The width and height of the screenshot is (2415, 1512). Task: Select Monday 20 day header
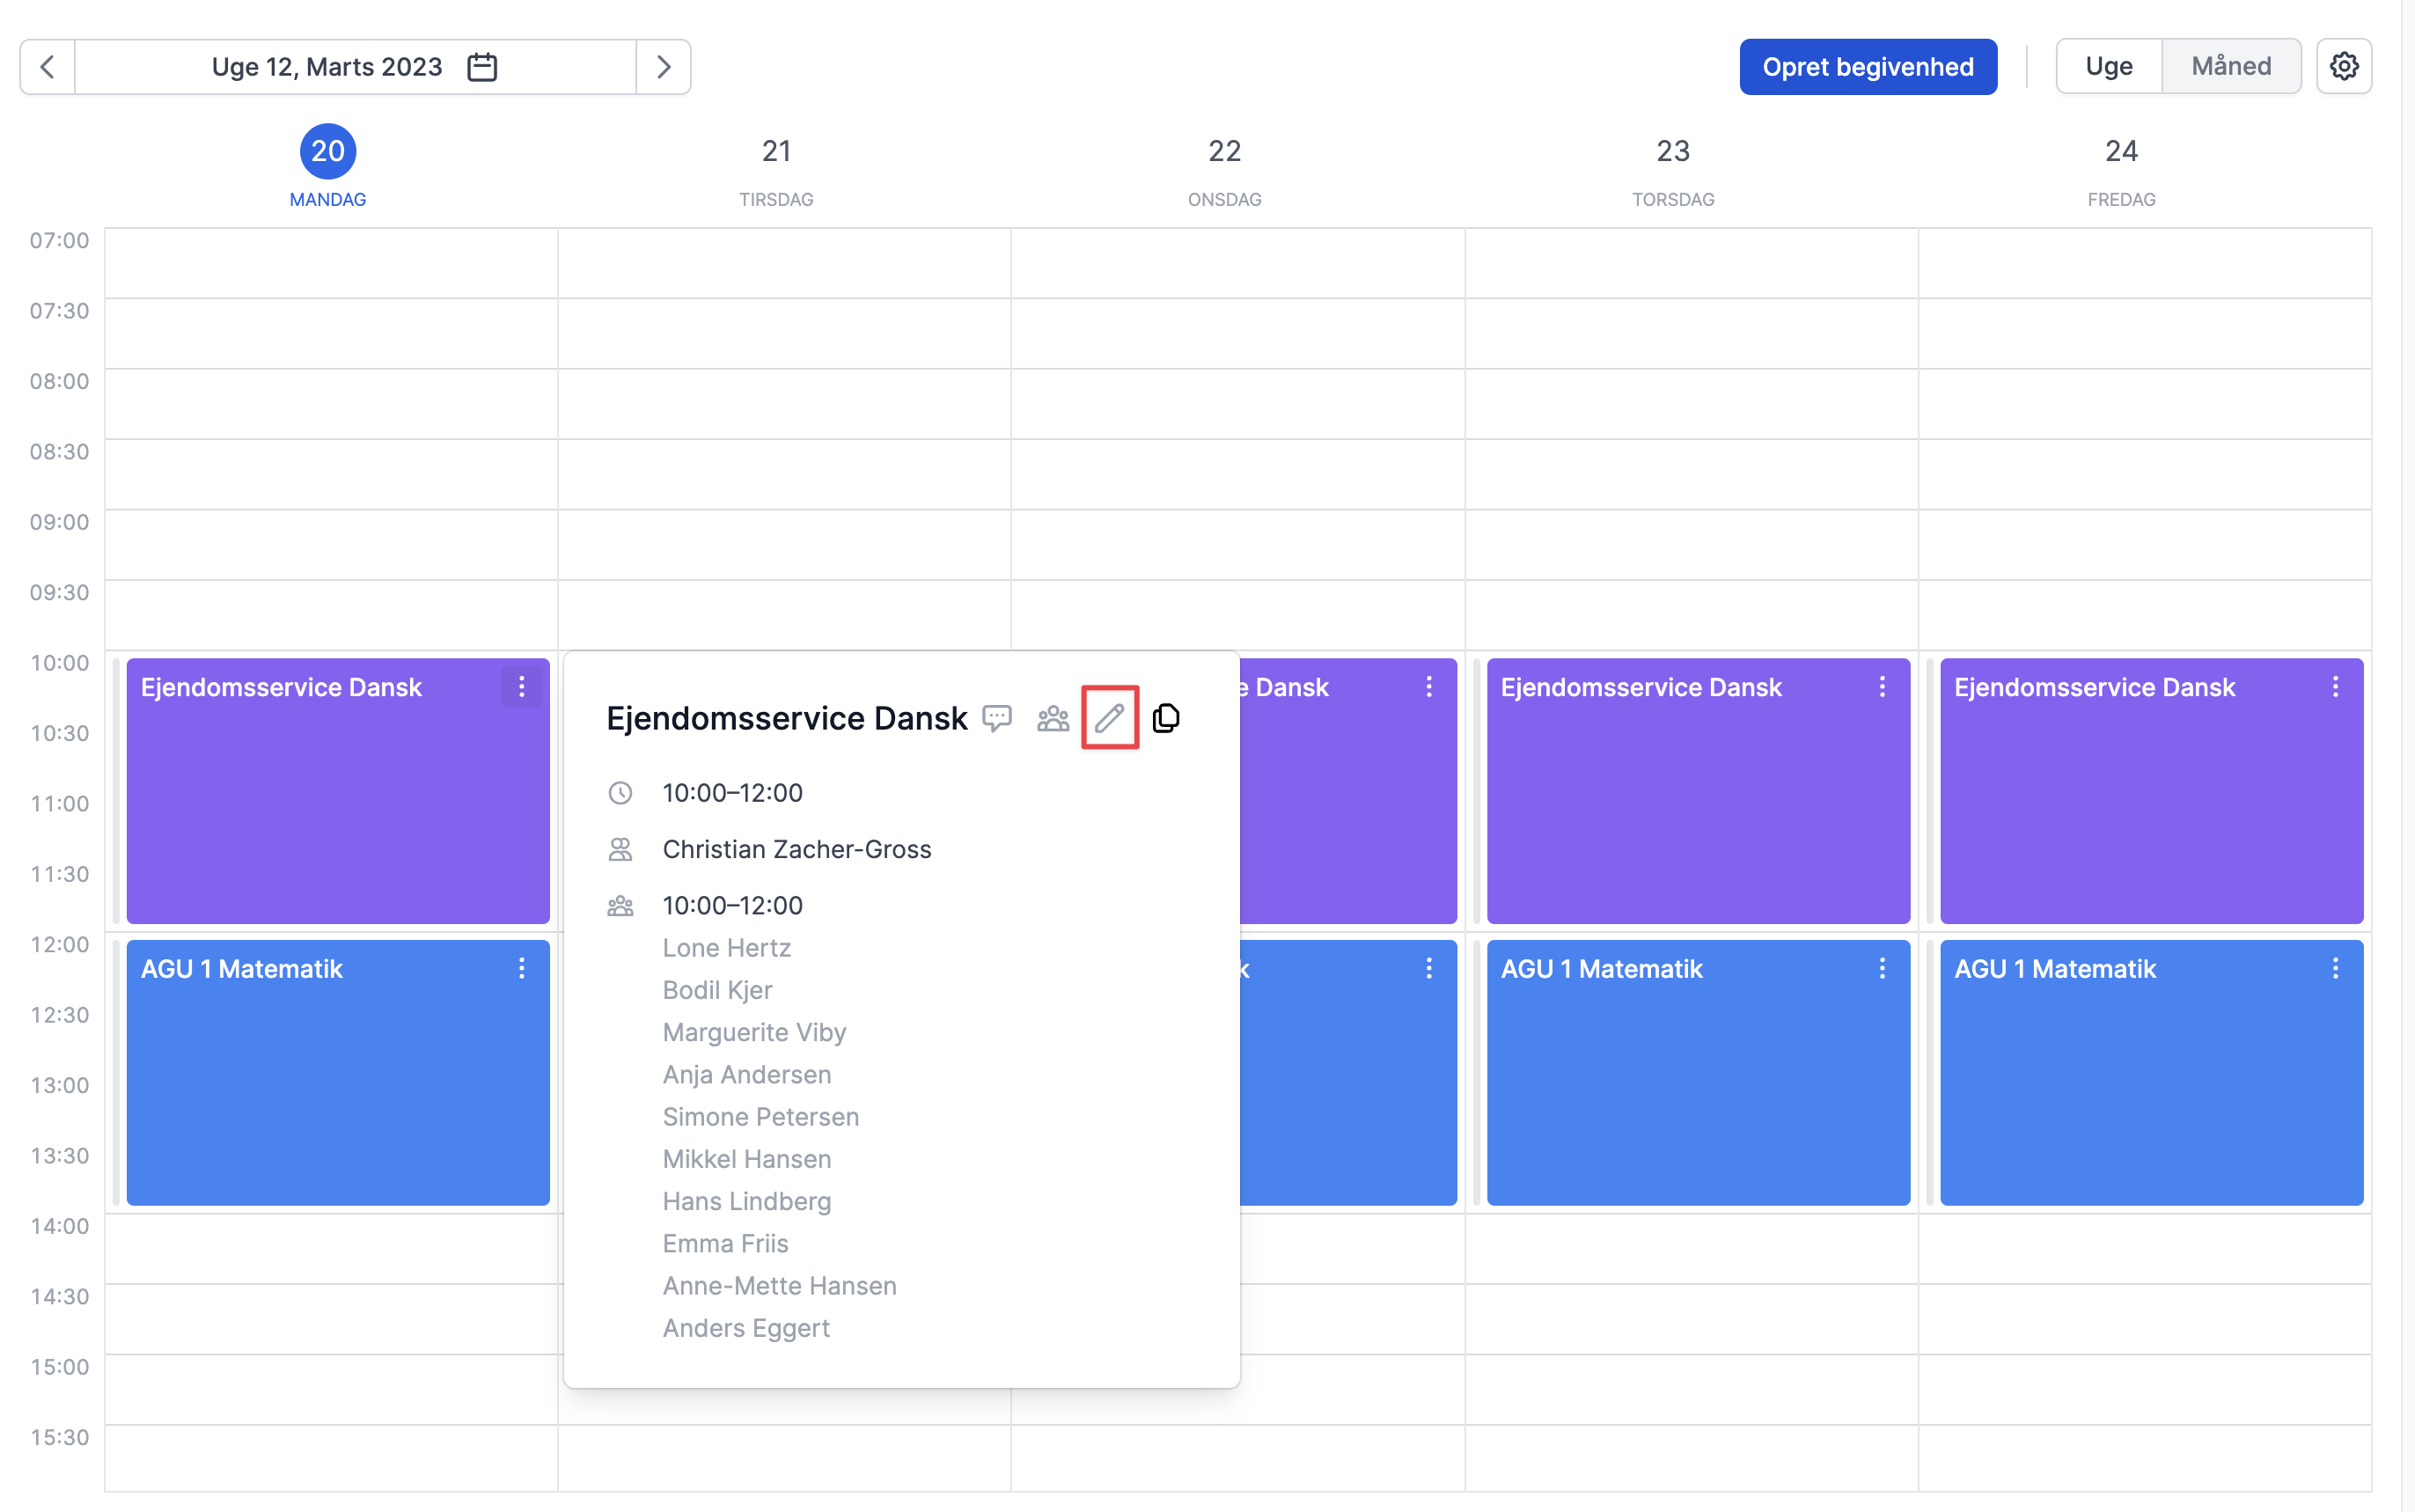(328, 166)
